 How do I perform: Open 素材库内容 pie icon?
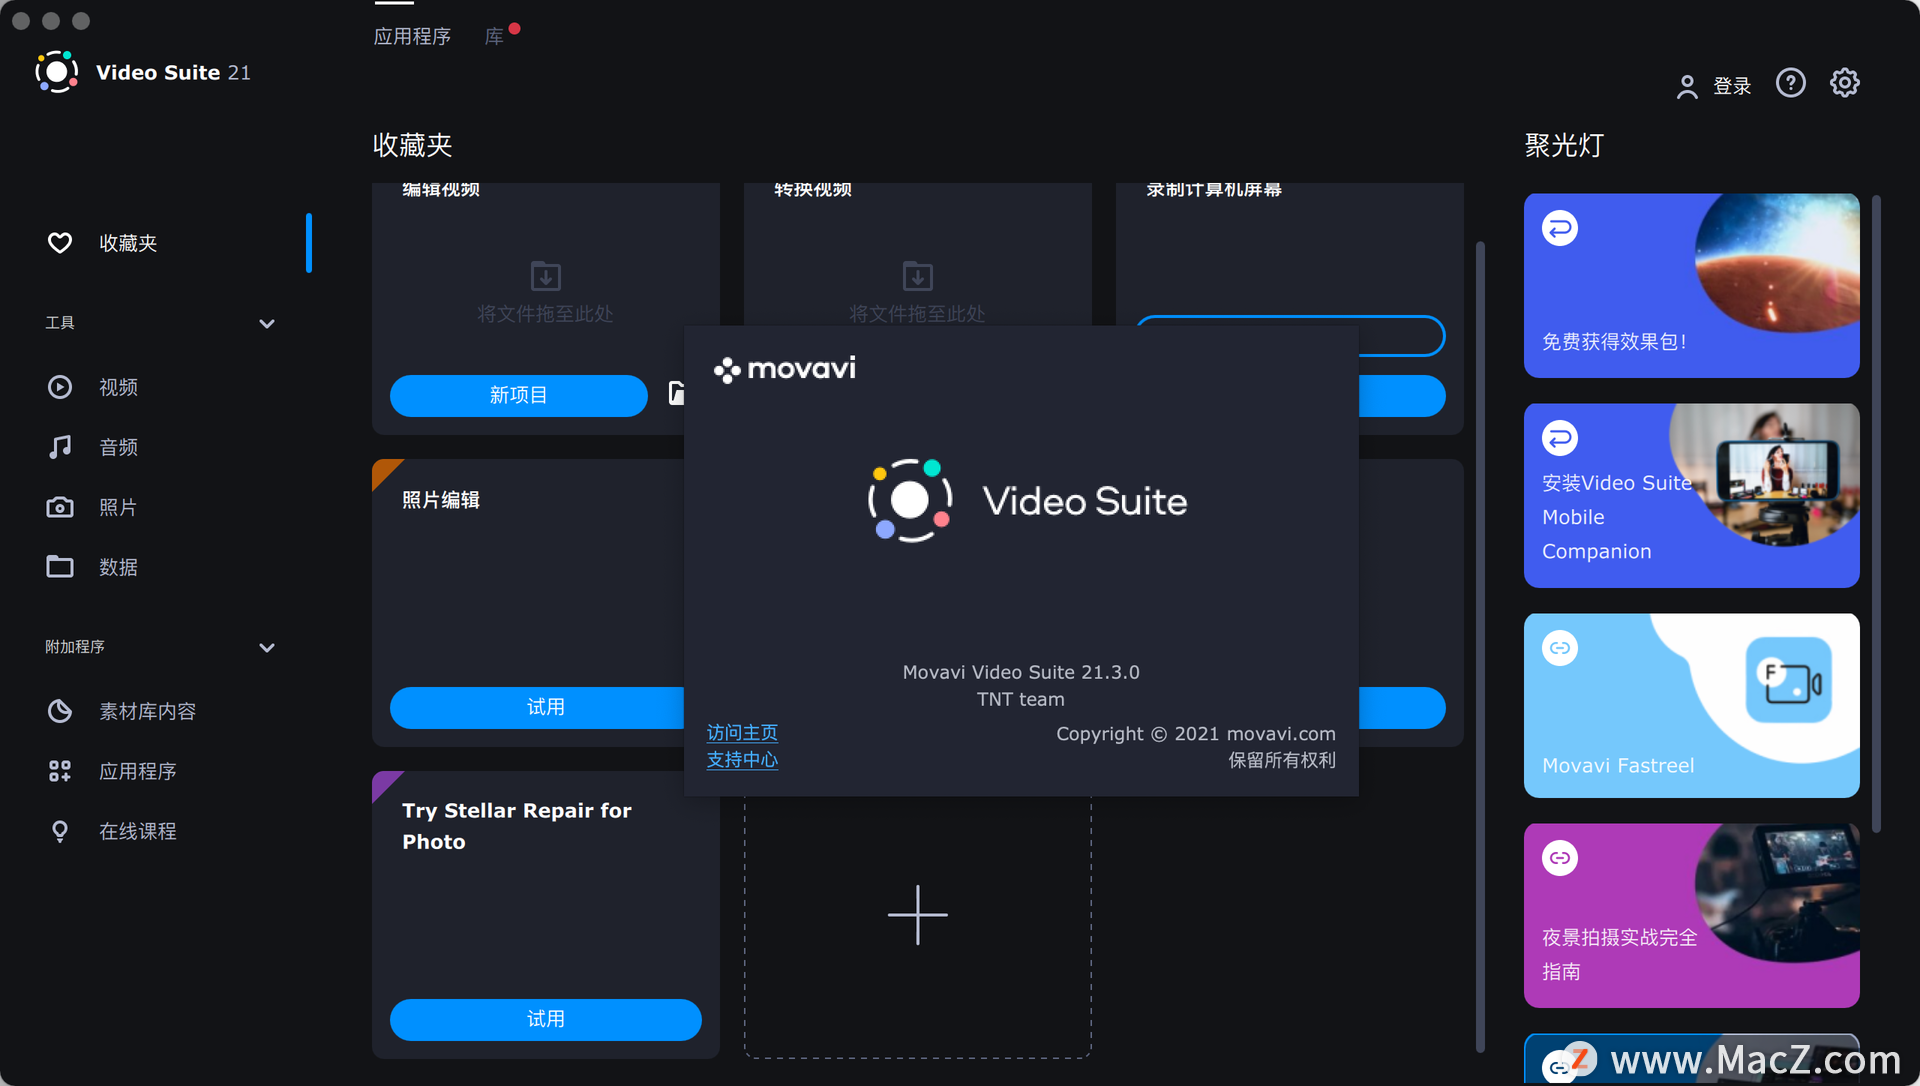[x=60, y=711]
